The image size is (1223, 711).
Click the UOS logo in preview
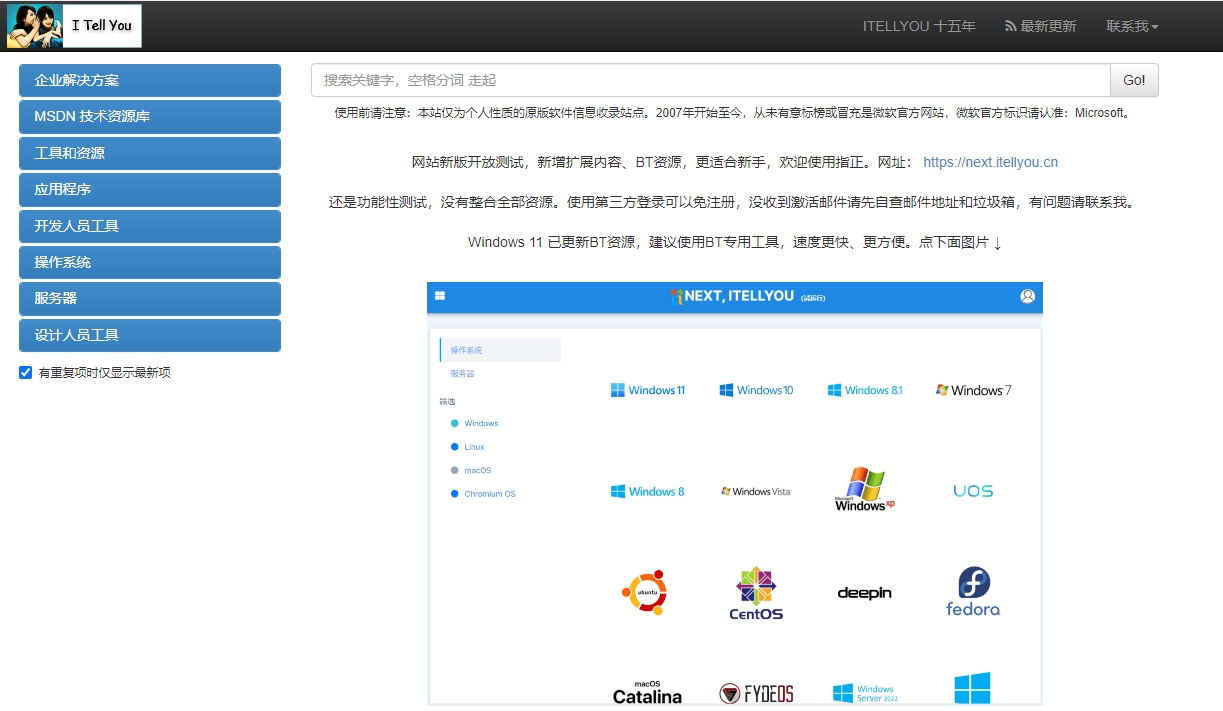(973, 491)
